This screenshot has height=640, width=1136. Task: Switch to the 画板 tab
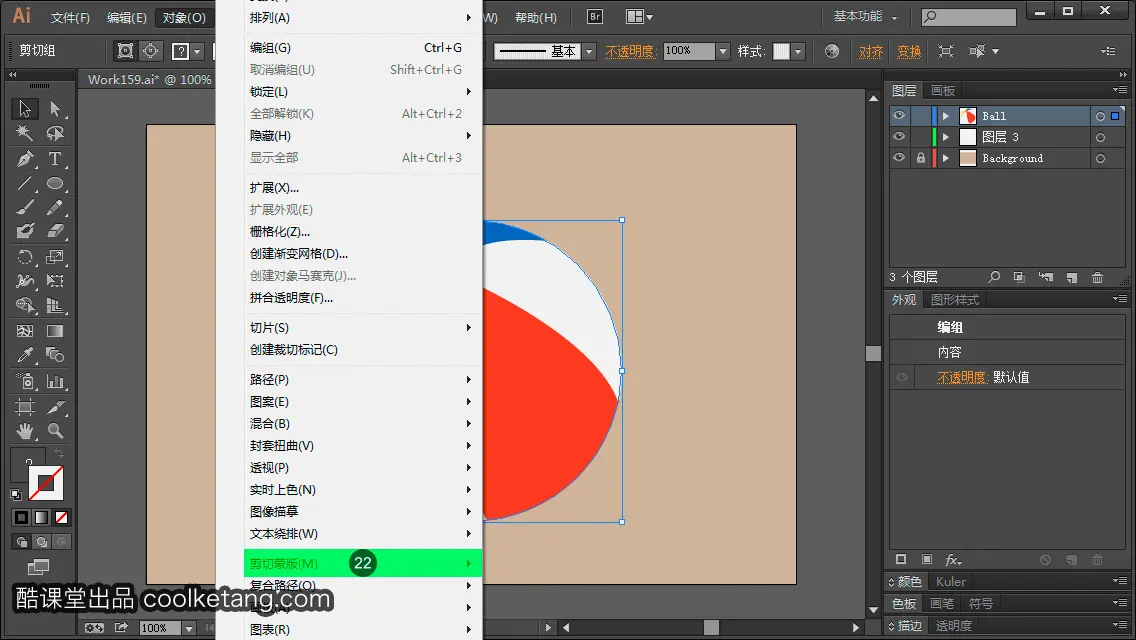[943, 91]
